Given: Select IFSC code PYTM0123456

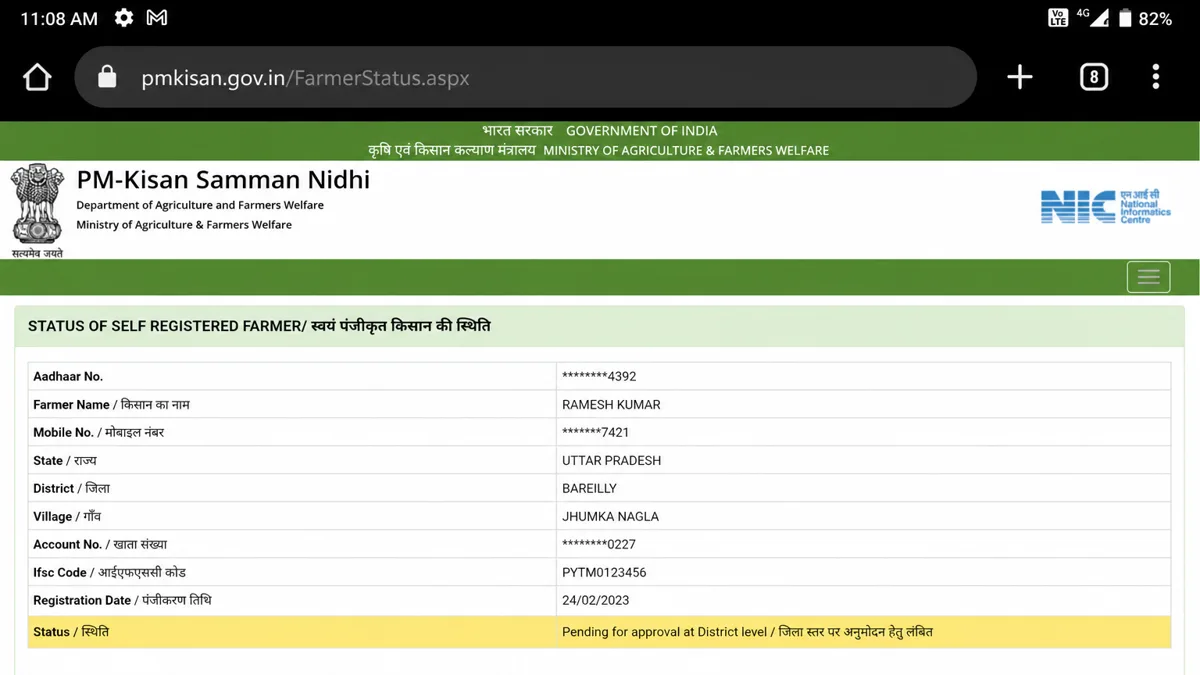Looking at the screenshot, I should point(604,573).
